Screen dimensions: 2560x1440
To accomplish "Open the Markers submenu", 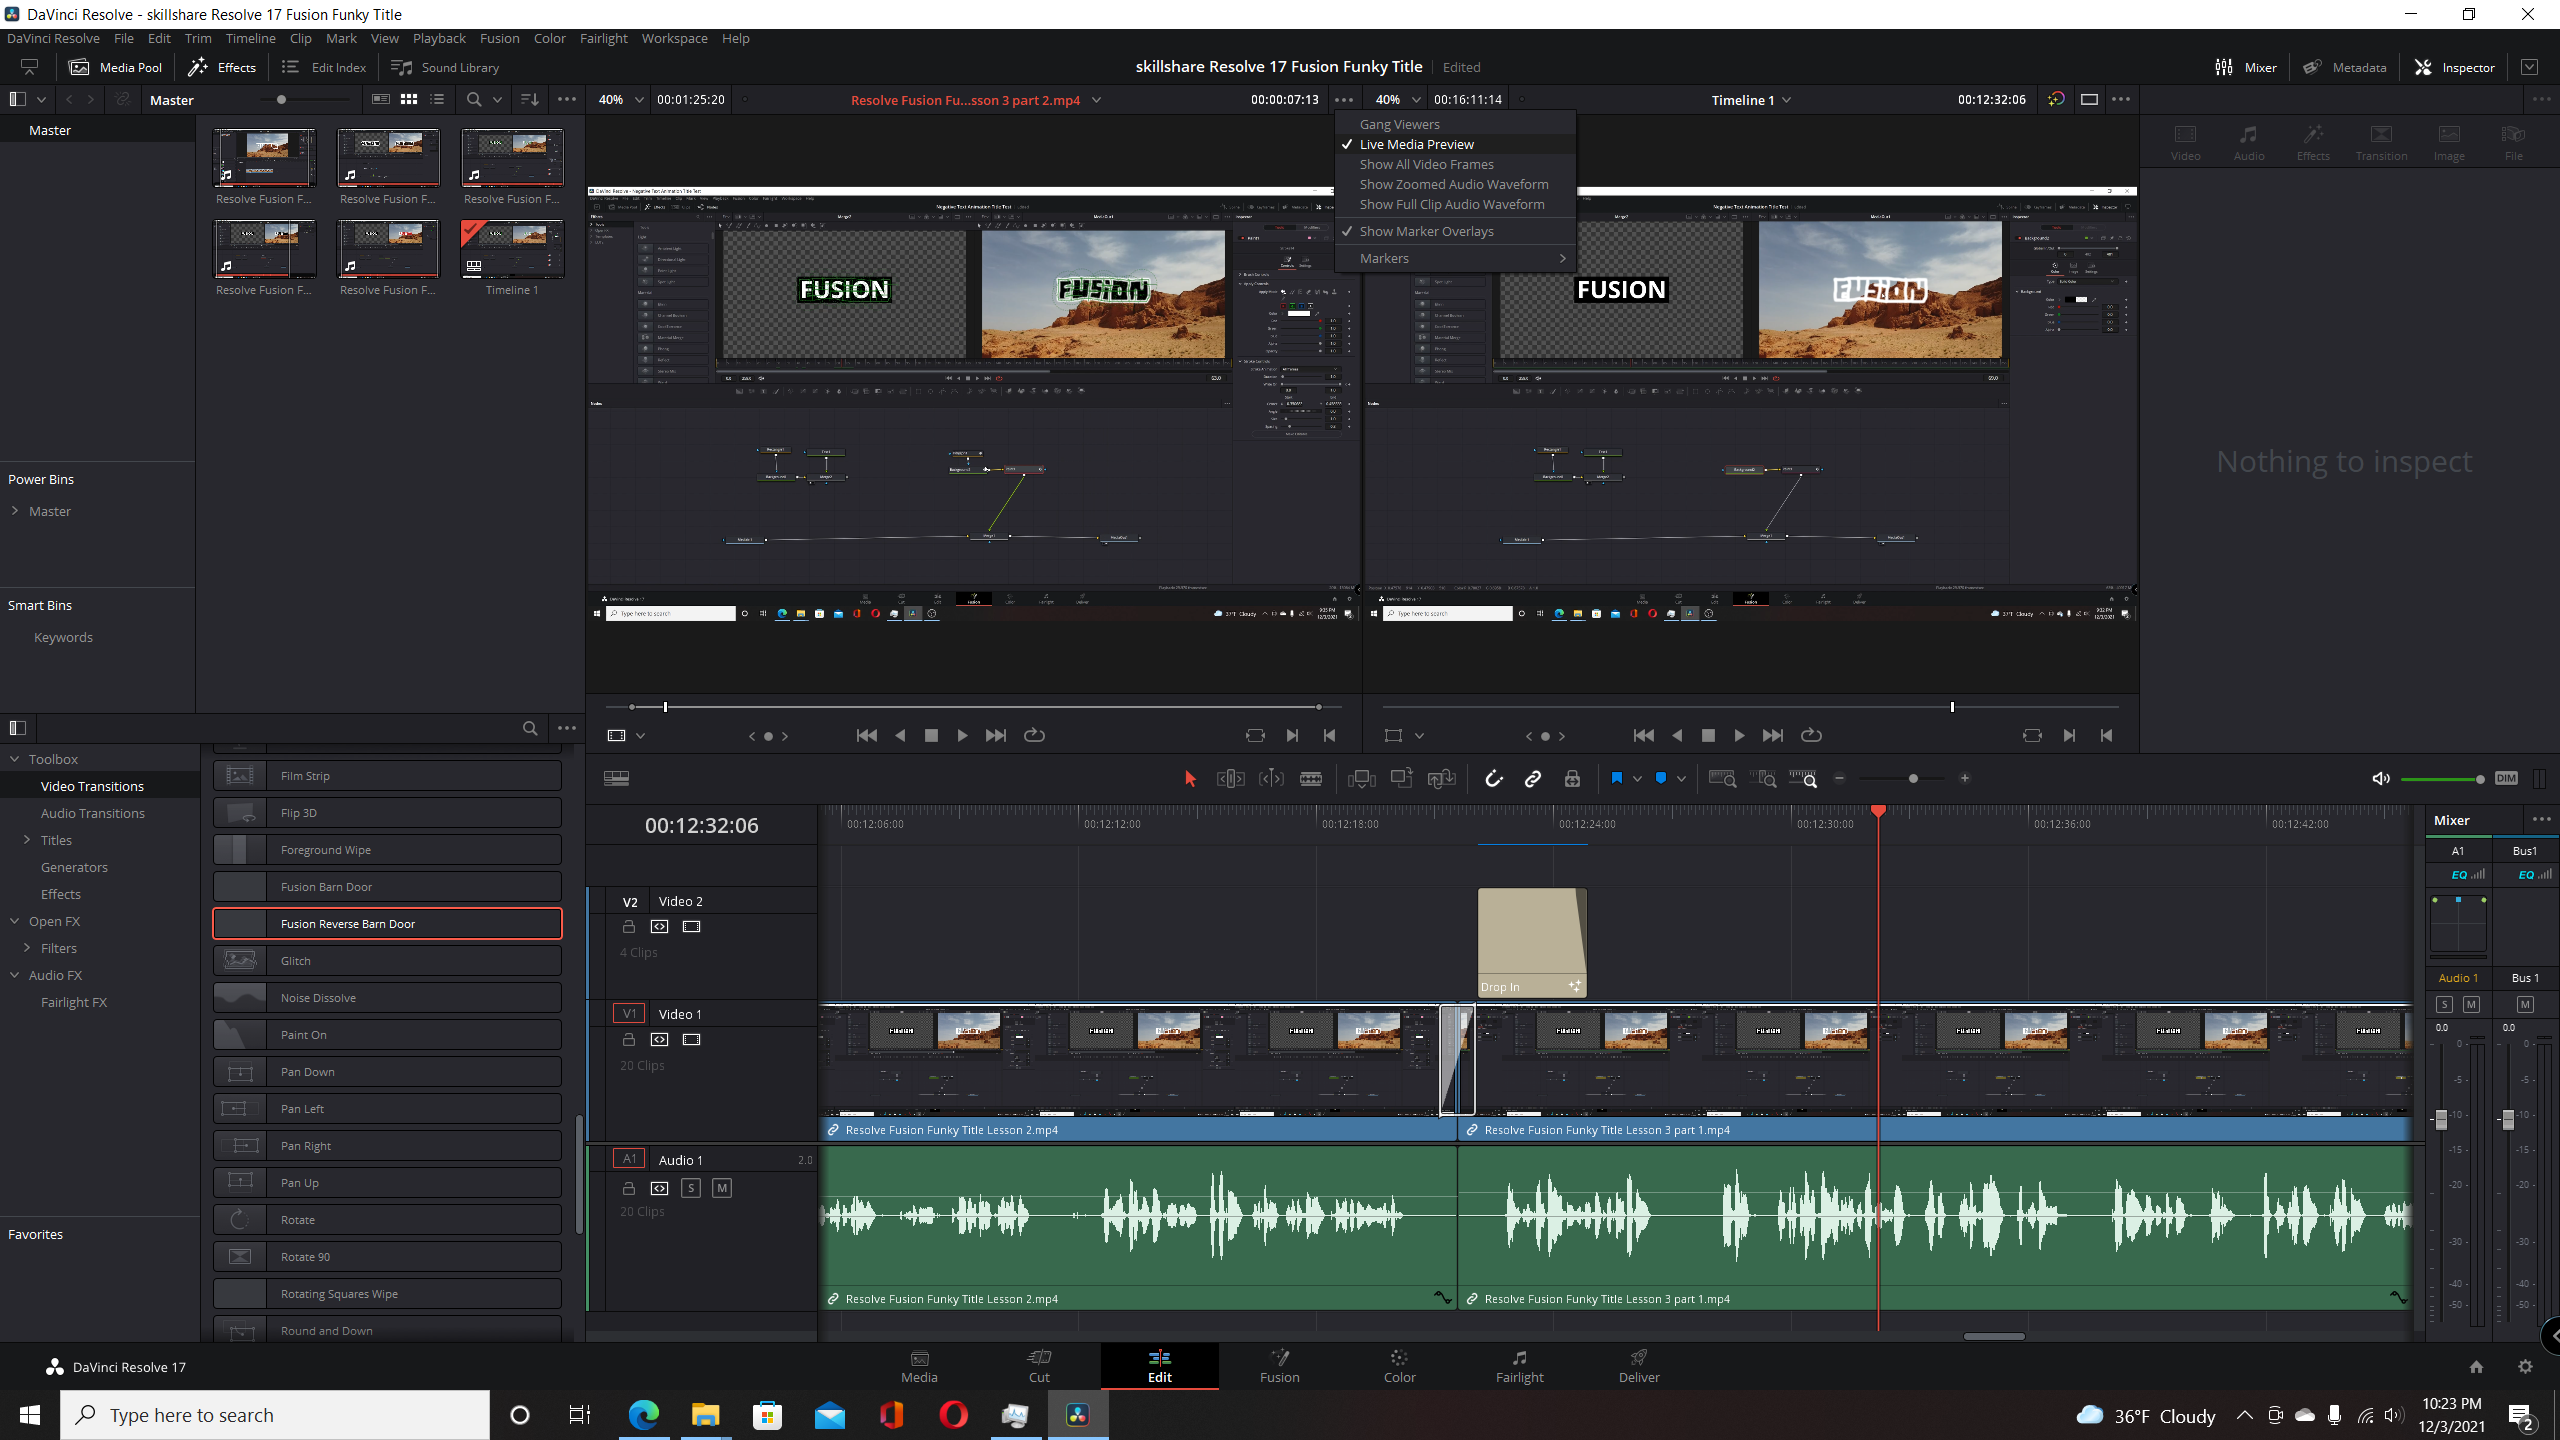I will (1455, 258).
